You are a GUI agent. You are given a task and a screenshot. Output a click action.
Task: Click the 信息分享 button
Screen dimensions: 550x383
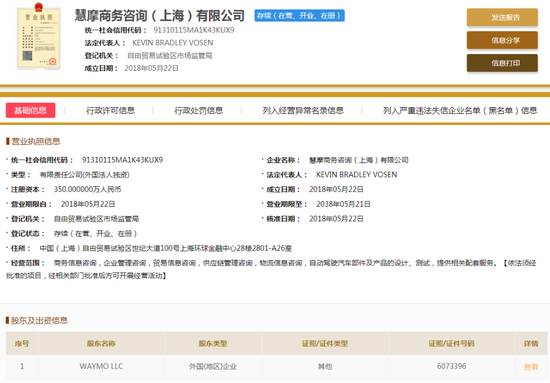point(502,40)
